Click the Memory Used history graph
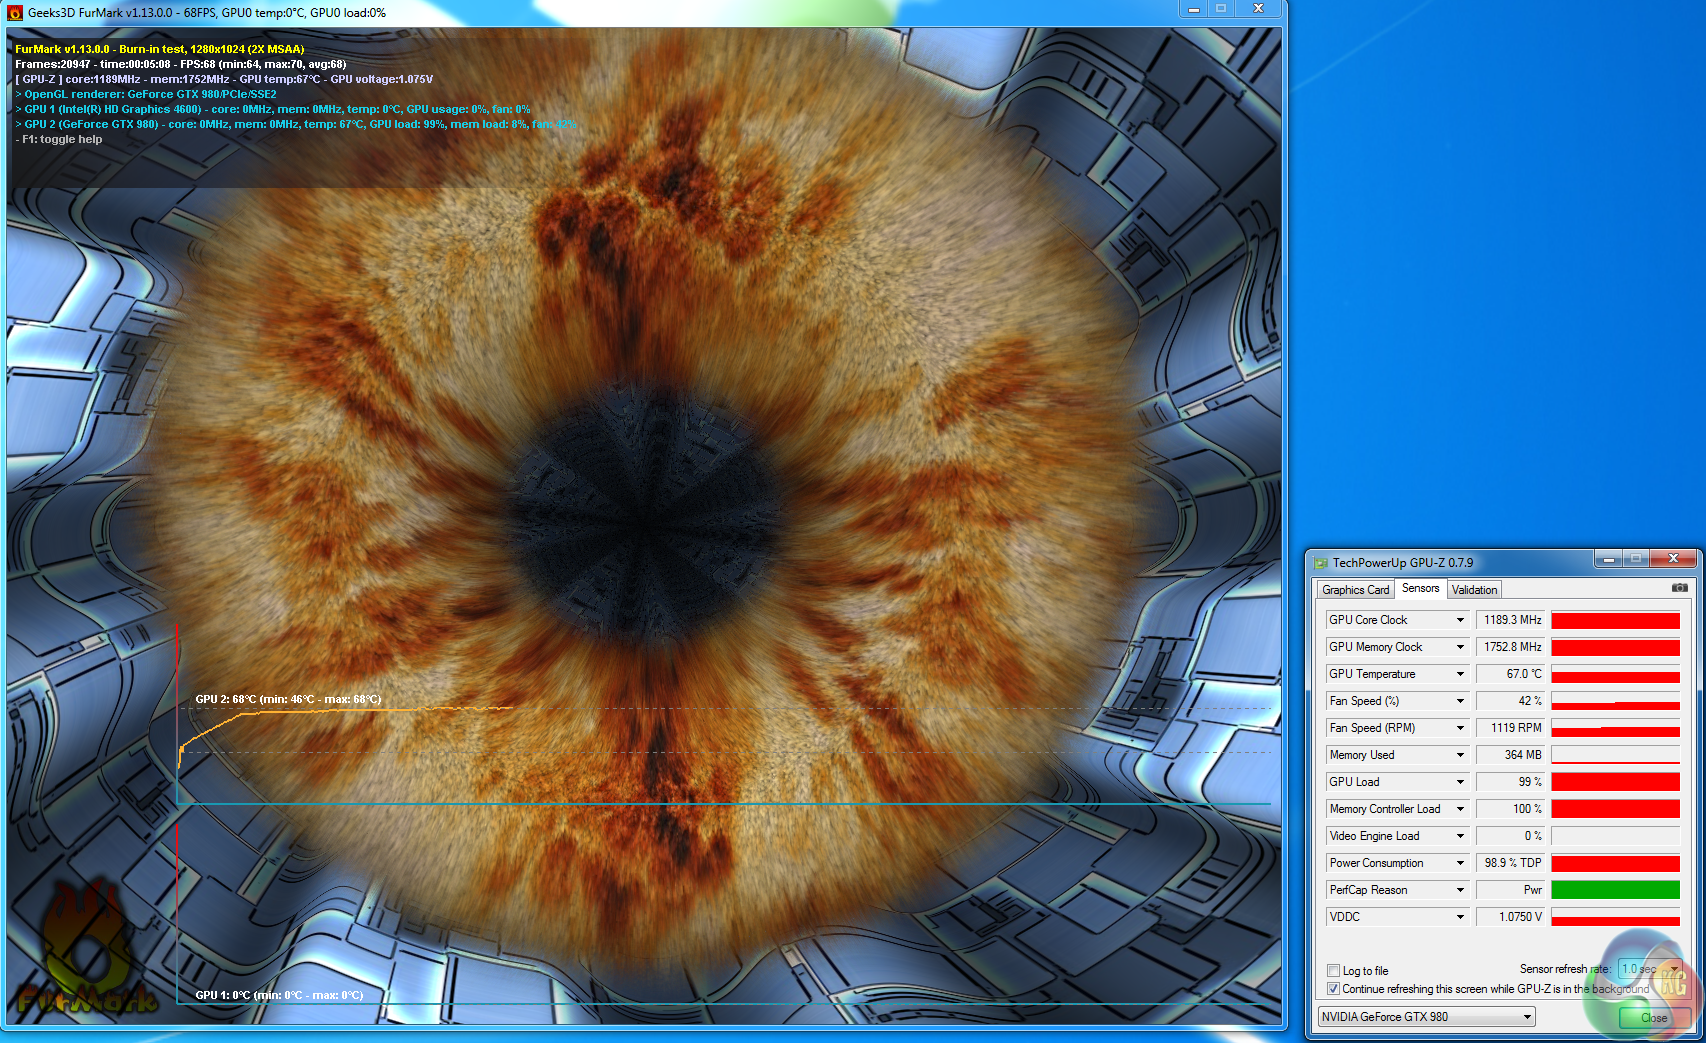 pos(1615,755)
